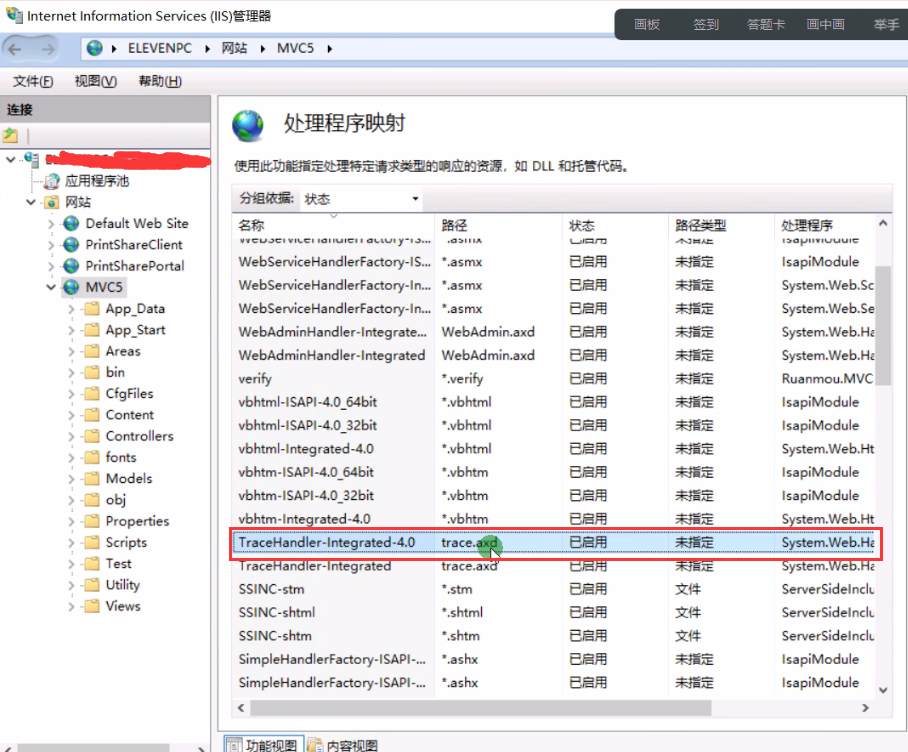908x752 pixels.
Task: Switch to the 内容视图 tab
Action: pyautogui.click(x=342, y=744)
